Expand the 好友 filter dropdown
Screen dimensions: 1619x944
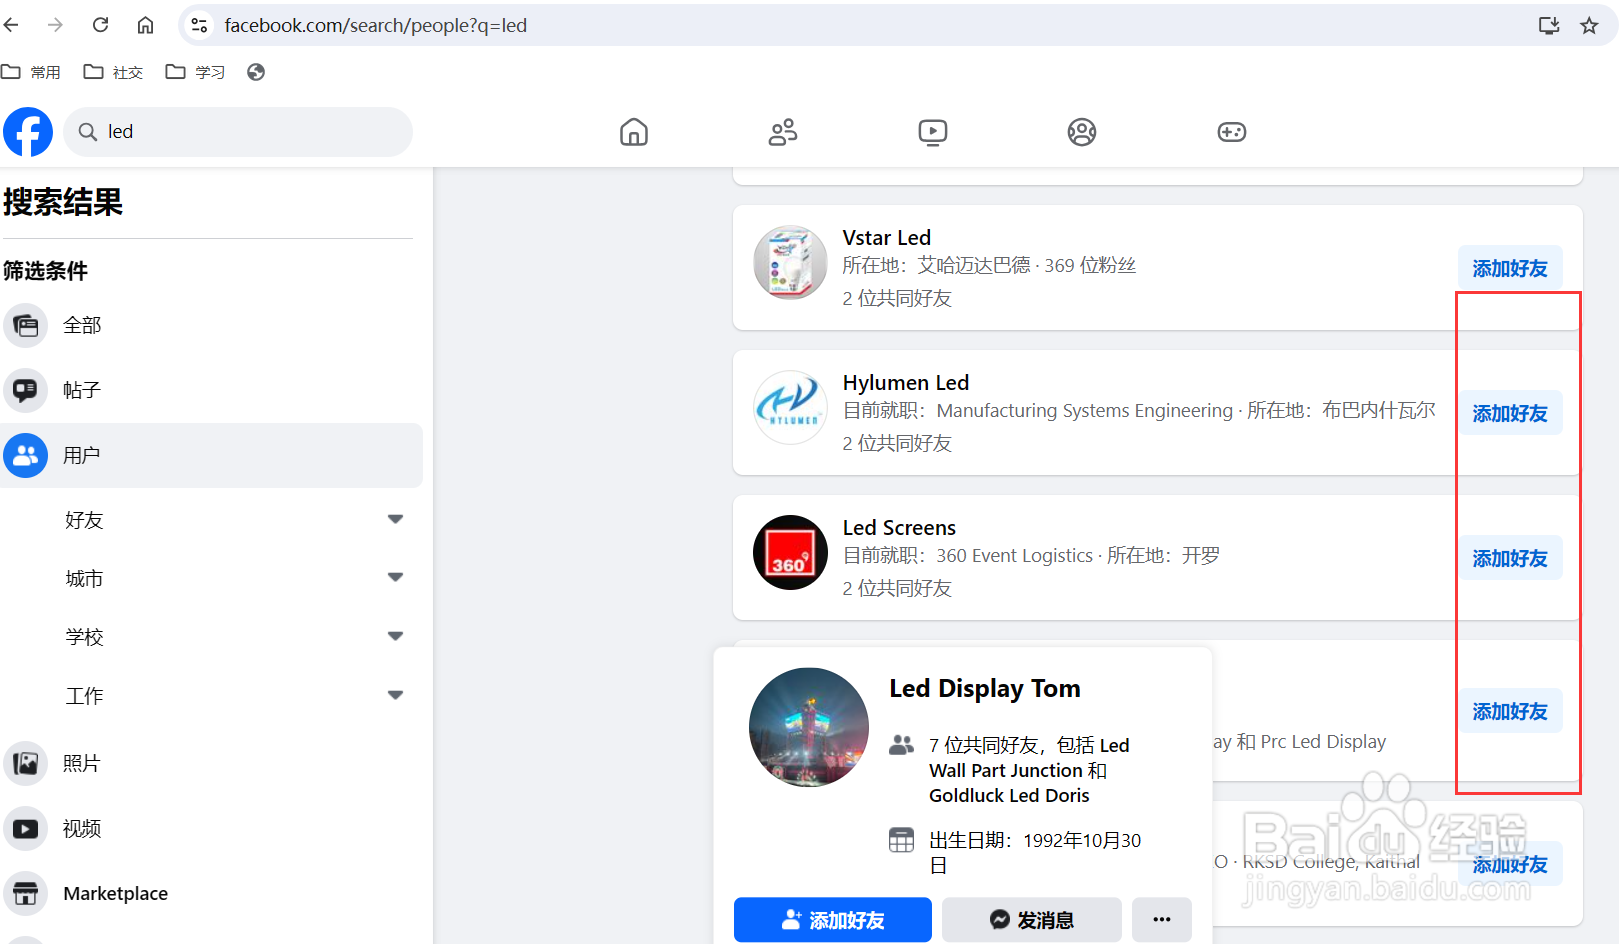click(x=395, y=518)
